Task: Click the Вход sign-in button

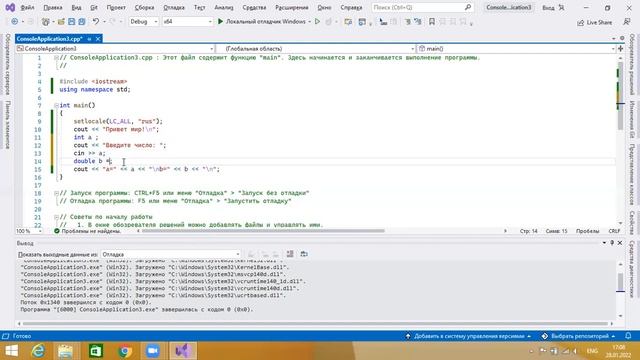Action: click(553, 7)
